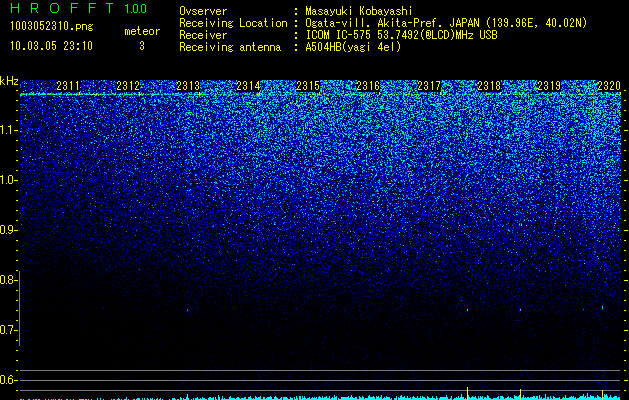Click the 0.8 frequency axis label
This screenshot has width=629, height=400.
(x=8, y=280)
